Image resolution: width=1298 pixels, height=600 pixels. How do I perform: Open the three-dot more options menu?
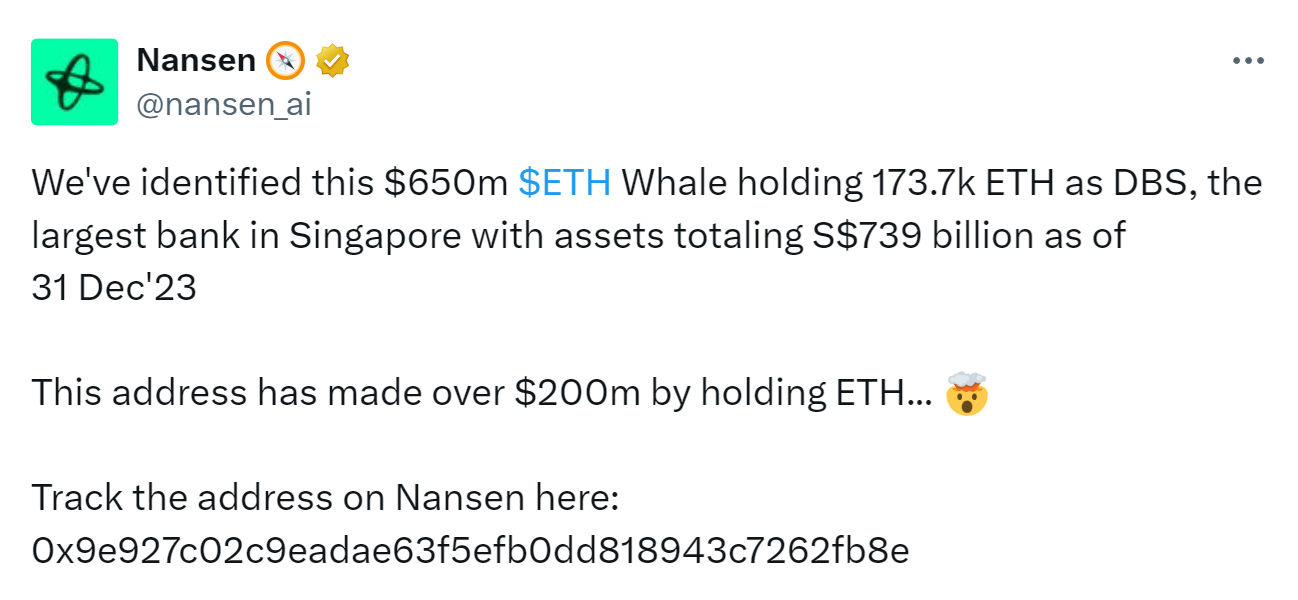click(1248, 61)
